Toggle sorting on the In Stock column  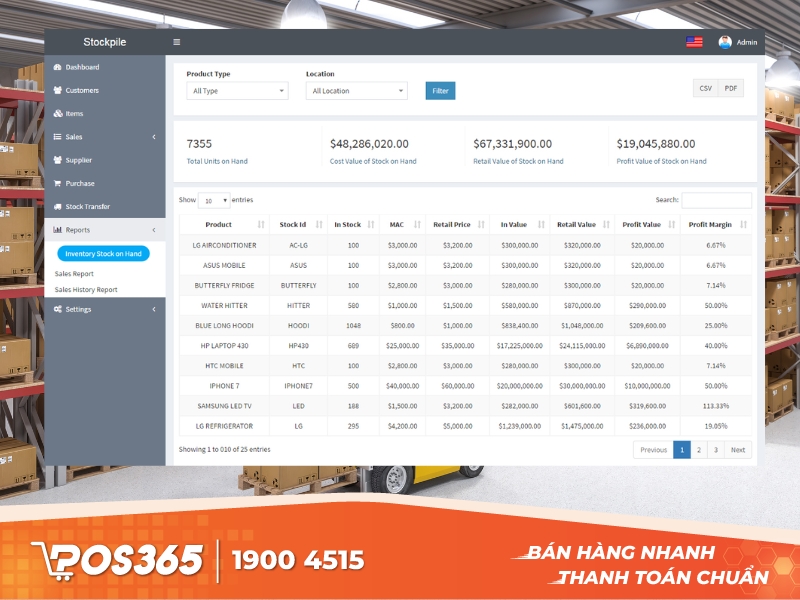(x=349, y=224)
